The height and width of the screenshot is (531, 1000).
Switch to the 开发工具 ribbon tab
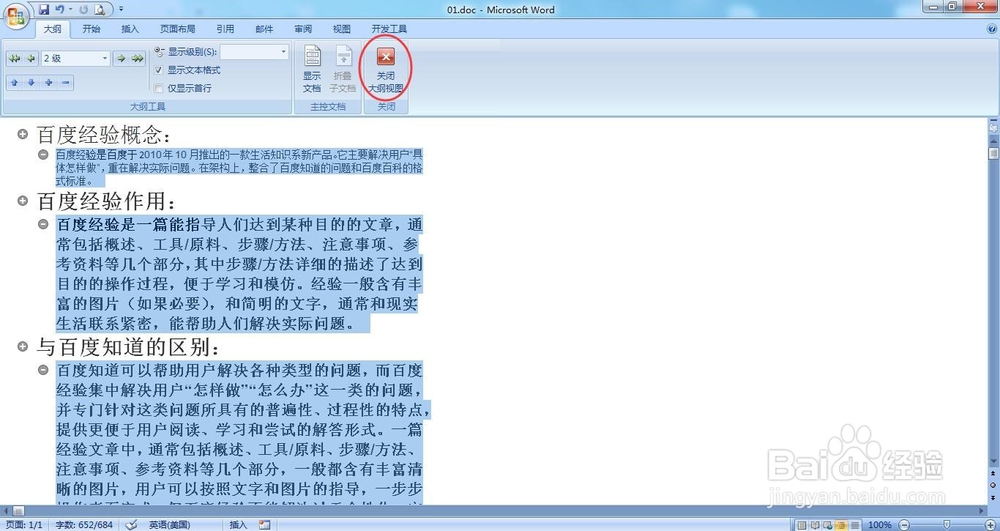(x=389, y=29)
